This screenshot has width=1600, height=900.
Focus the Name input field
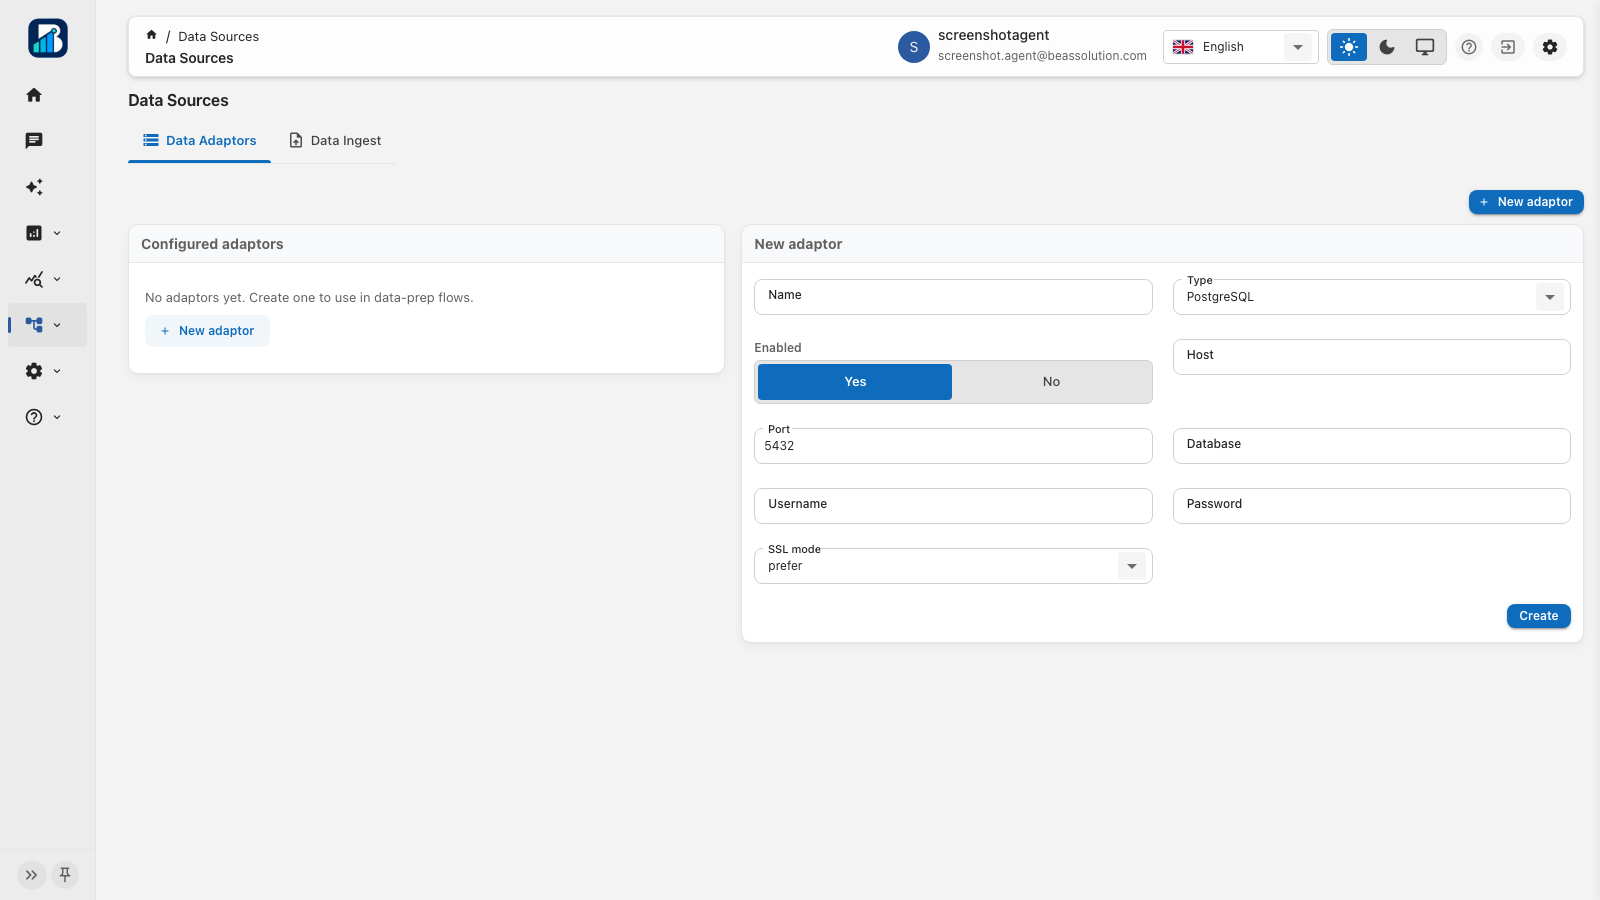click(x=953, y=297)
